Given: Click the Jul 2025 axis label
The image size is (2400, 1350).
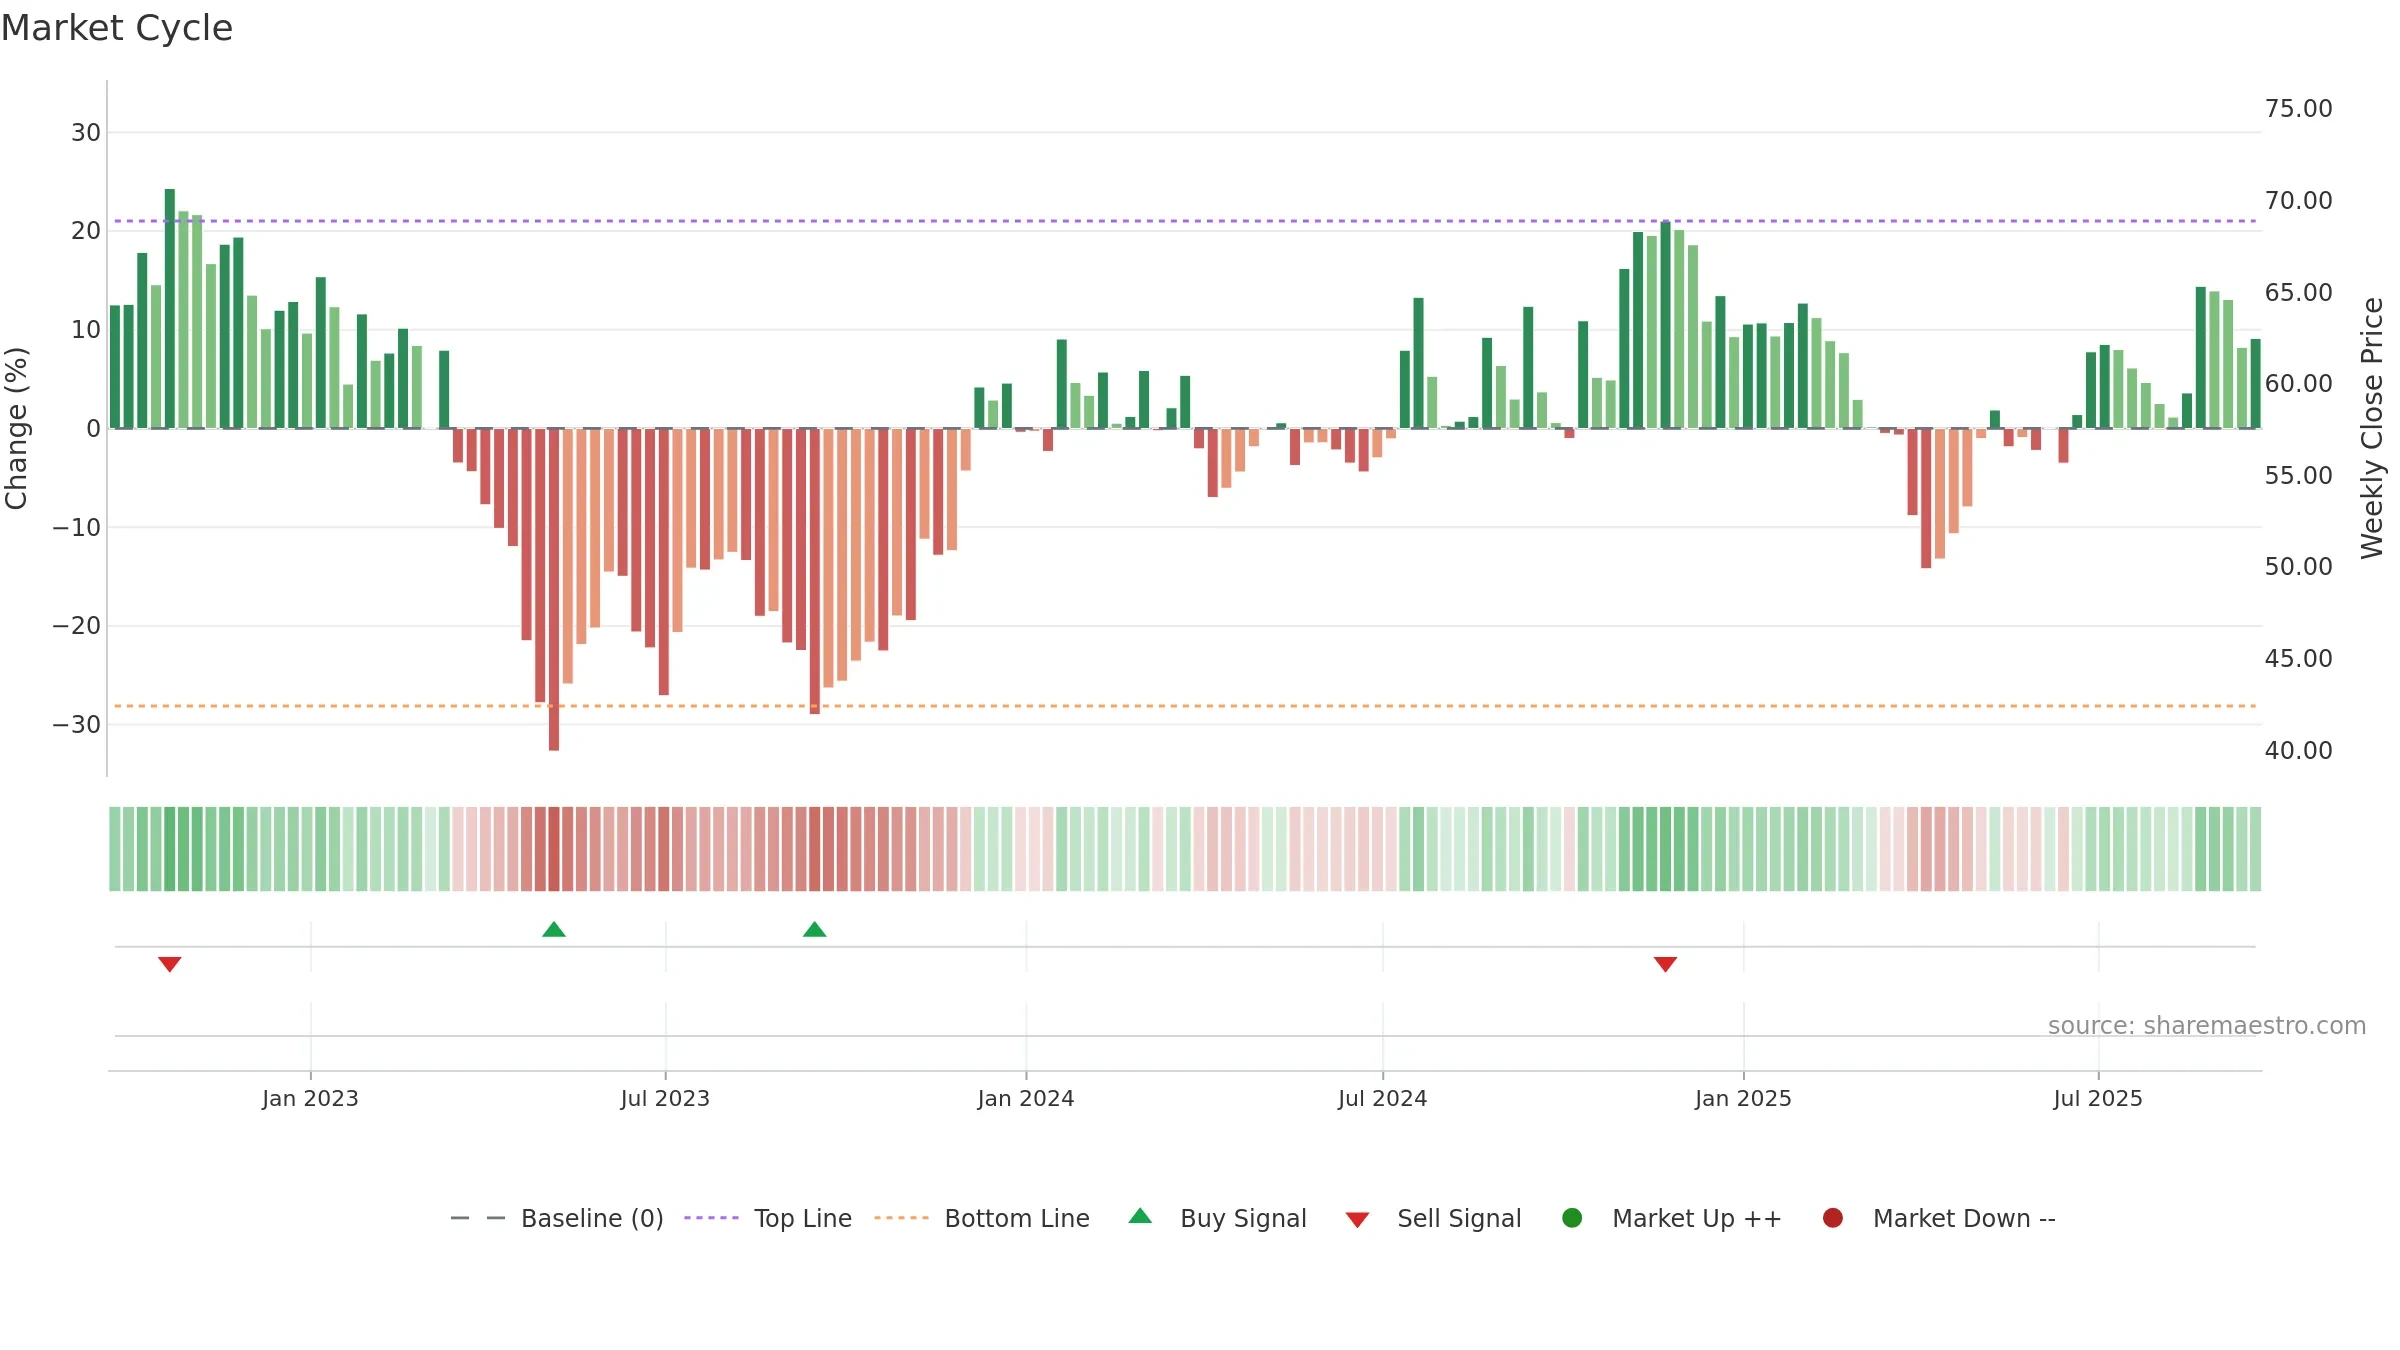Looking at the screenshot, I should (2098, 1099).
